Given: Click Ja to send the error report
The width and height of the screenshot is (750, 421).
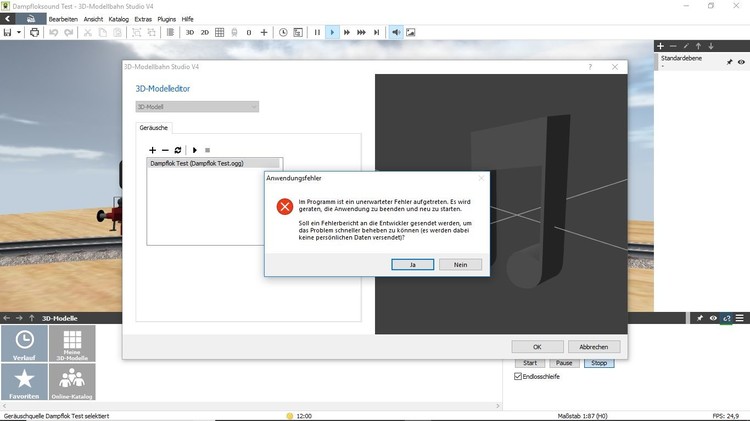Looking at the screenshot, I should coord(413,265).
